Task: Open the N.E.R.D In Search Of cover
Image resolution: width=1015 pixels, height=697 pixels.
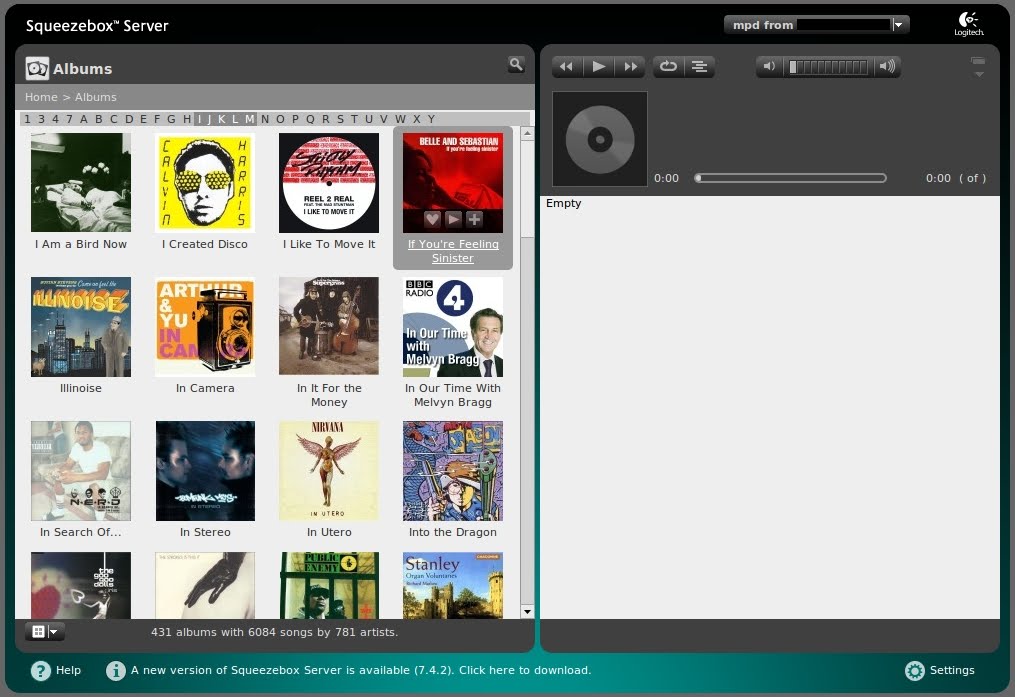Action: point(81,471)
